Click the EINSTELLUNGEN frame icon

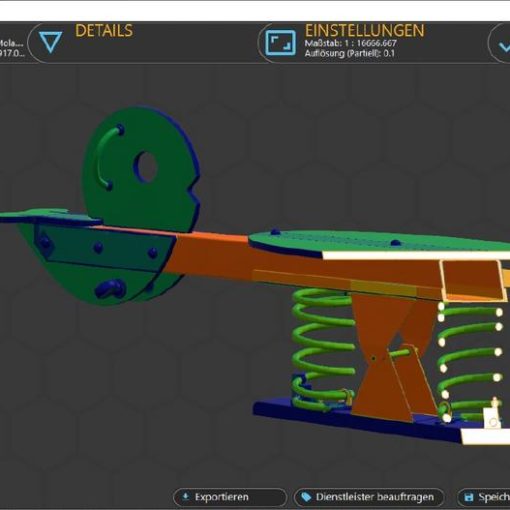280,43
